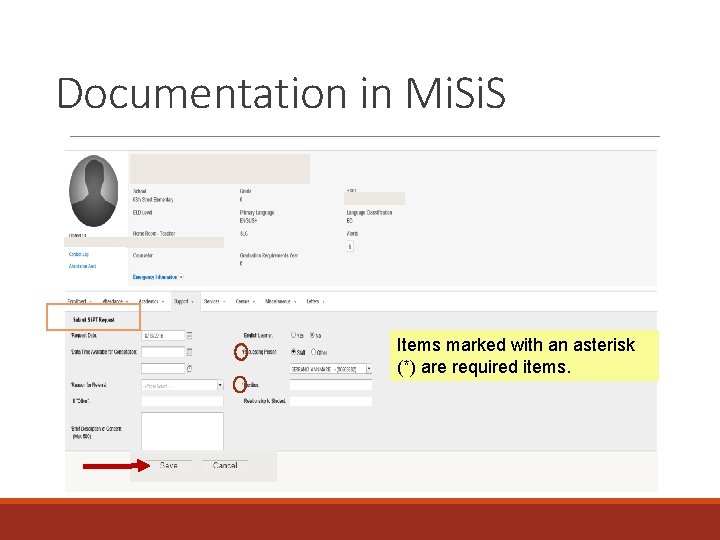Image resolution: width=720 pixels, height=540 pixels.
Task: Open the Attendance menu
Action: 115,302
